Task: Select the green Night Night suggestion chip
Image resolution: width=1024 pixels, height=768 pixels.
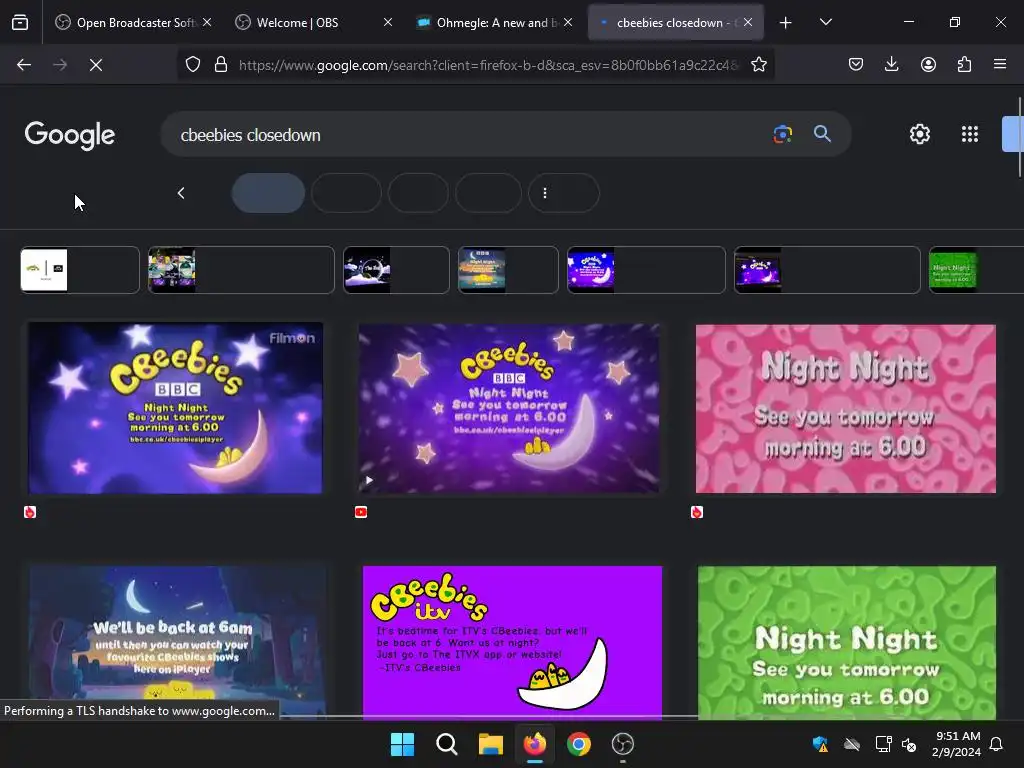Action: coord(976,270)
